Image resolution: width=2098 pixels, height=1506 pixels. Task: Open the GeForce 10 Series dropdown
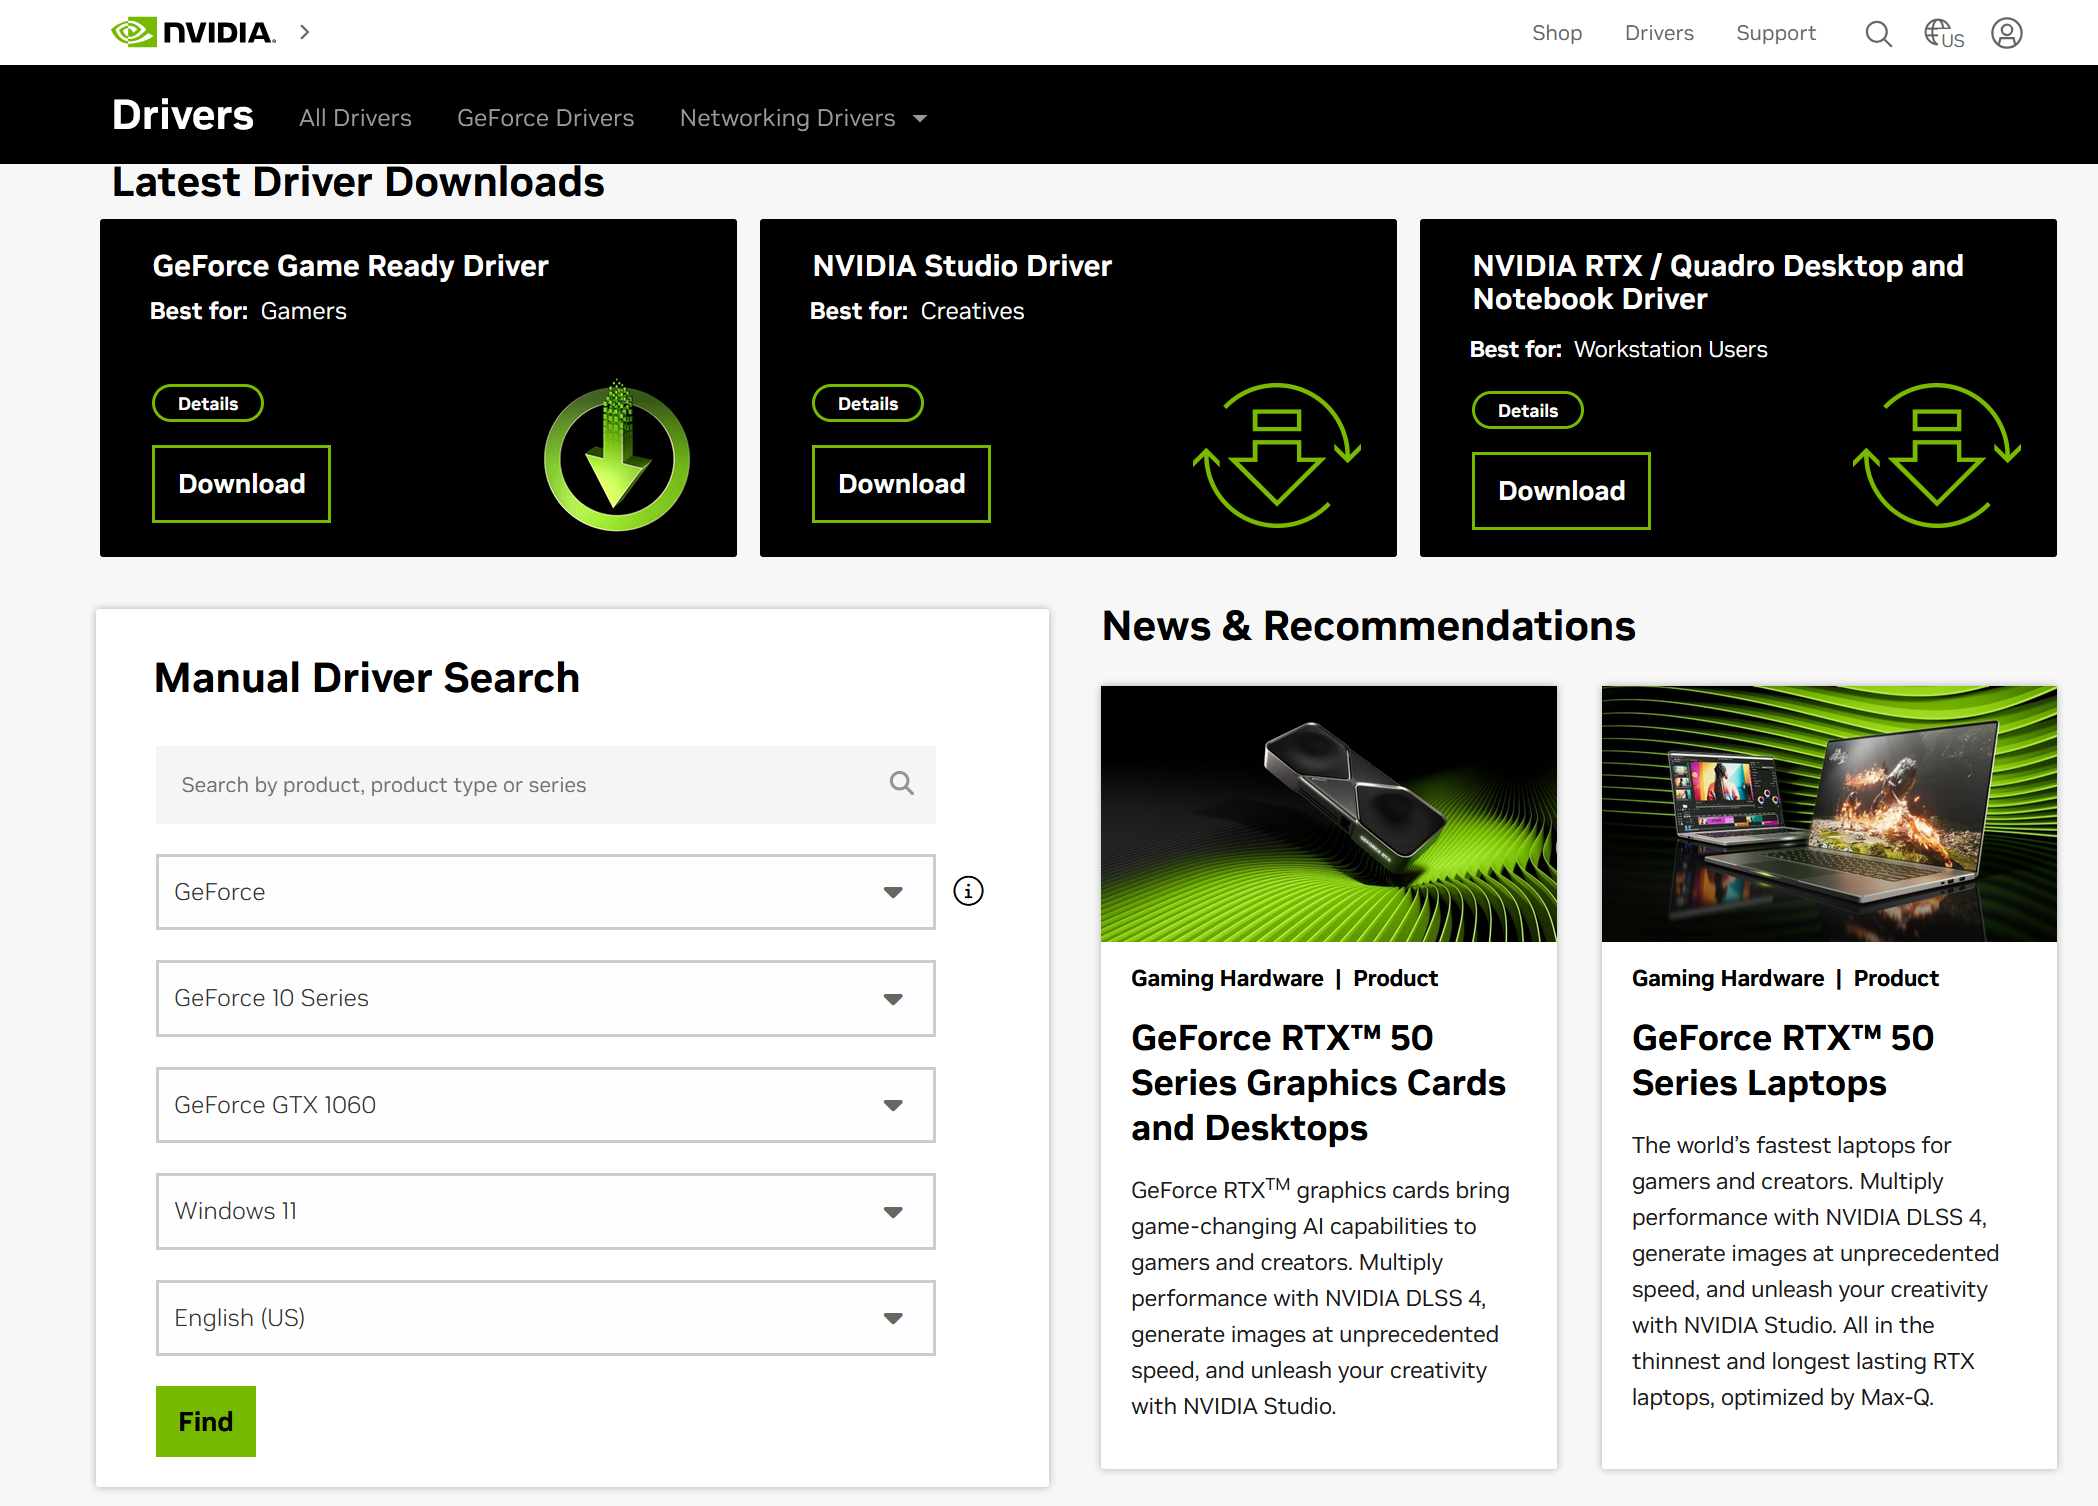pos(545,998)
